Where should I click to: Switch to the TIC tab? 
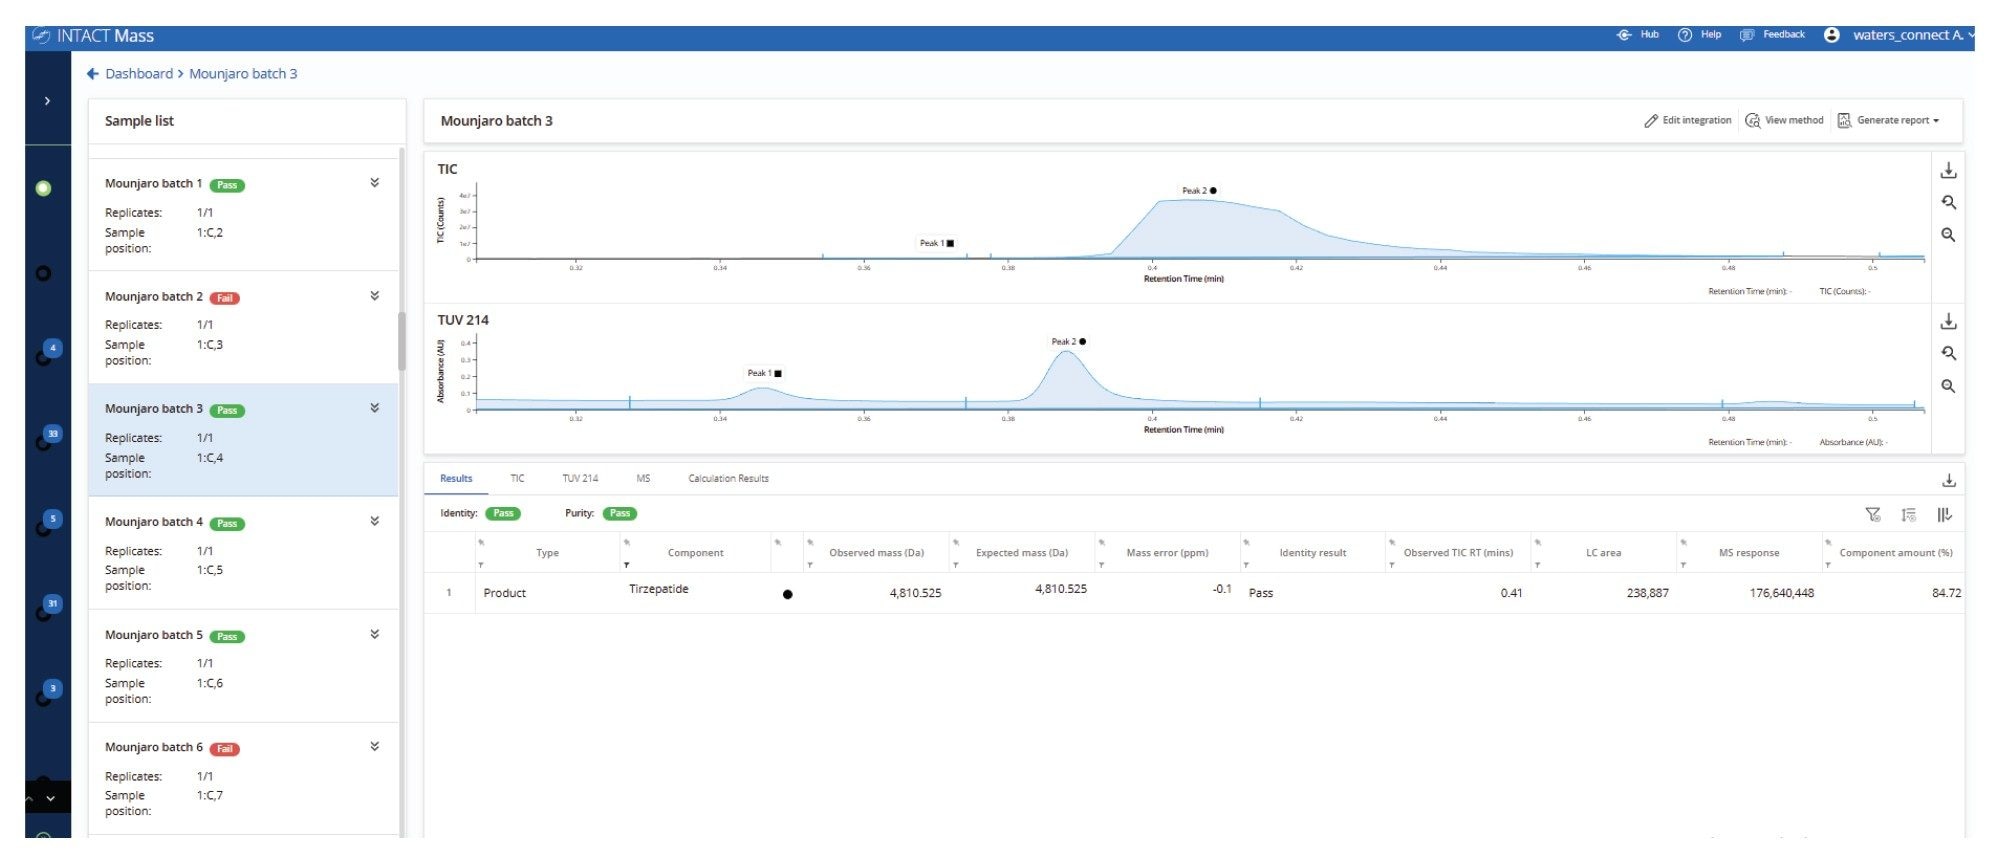tap(517, 479)
